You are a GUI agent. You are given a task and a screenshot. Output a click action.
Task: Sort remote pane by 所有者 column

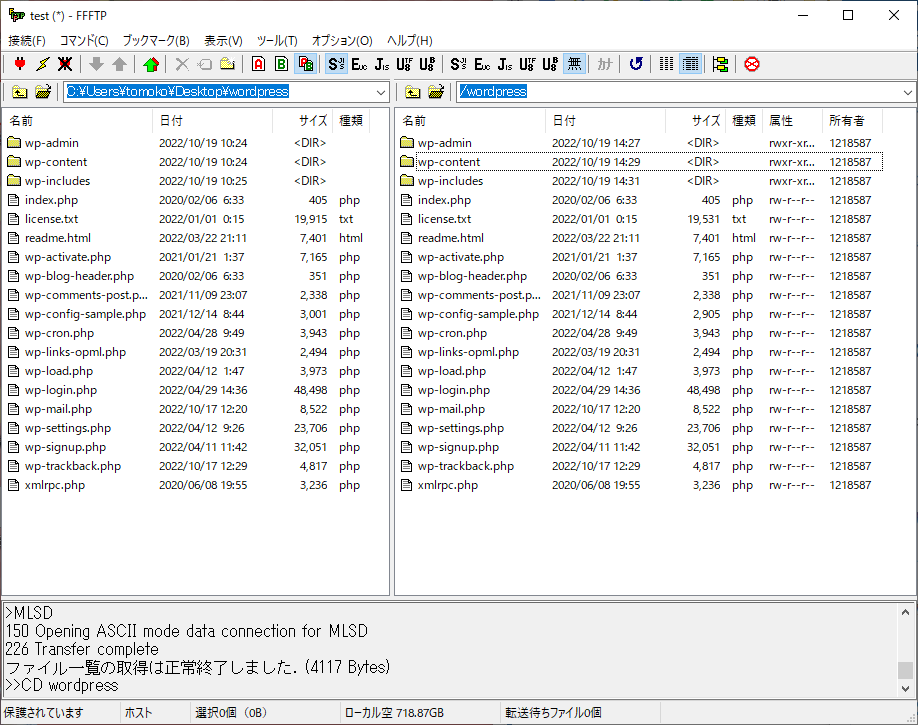pyautogui.click(x=852, y=121)
